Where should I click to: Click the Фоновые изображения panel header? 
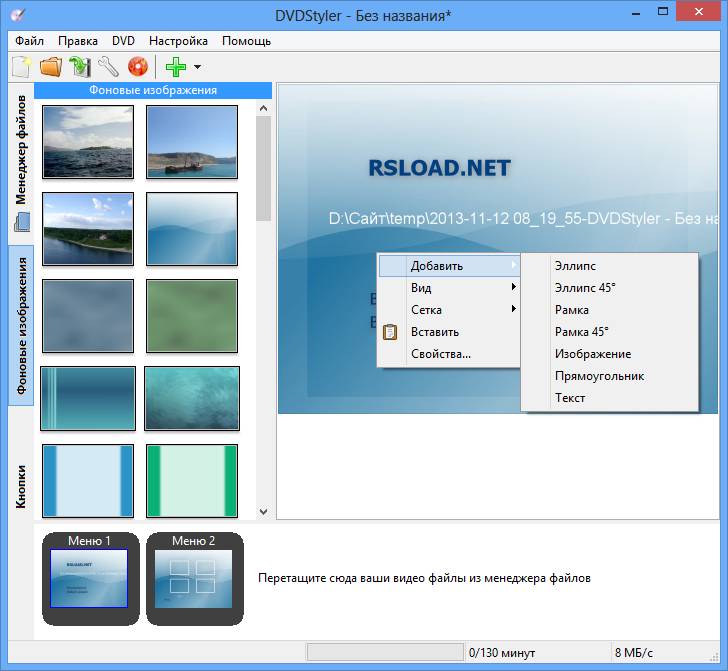coord(153,90)
